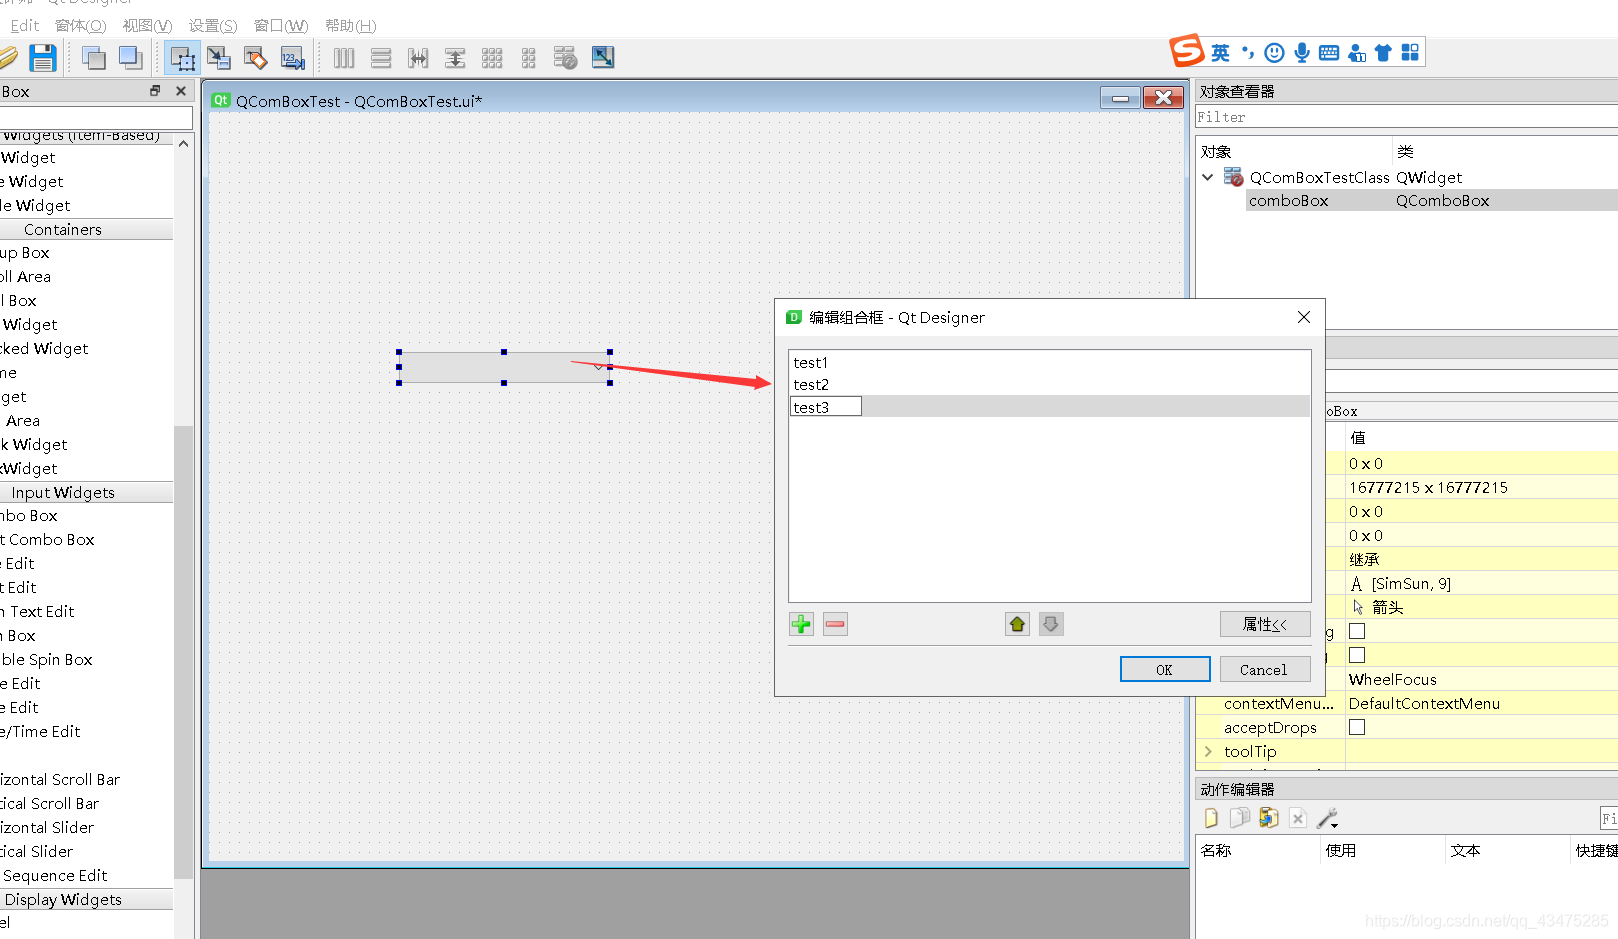Open the wrench configure menu in Action Editor

[x=1328, y=818]
